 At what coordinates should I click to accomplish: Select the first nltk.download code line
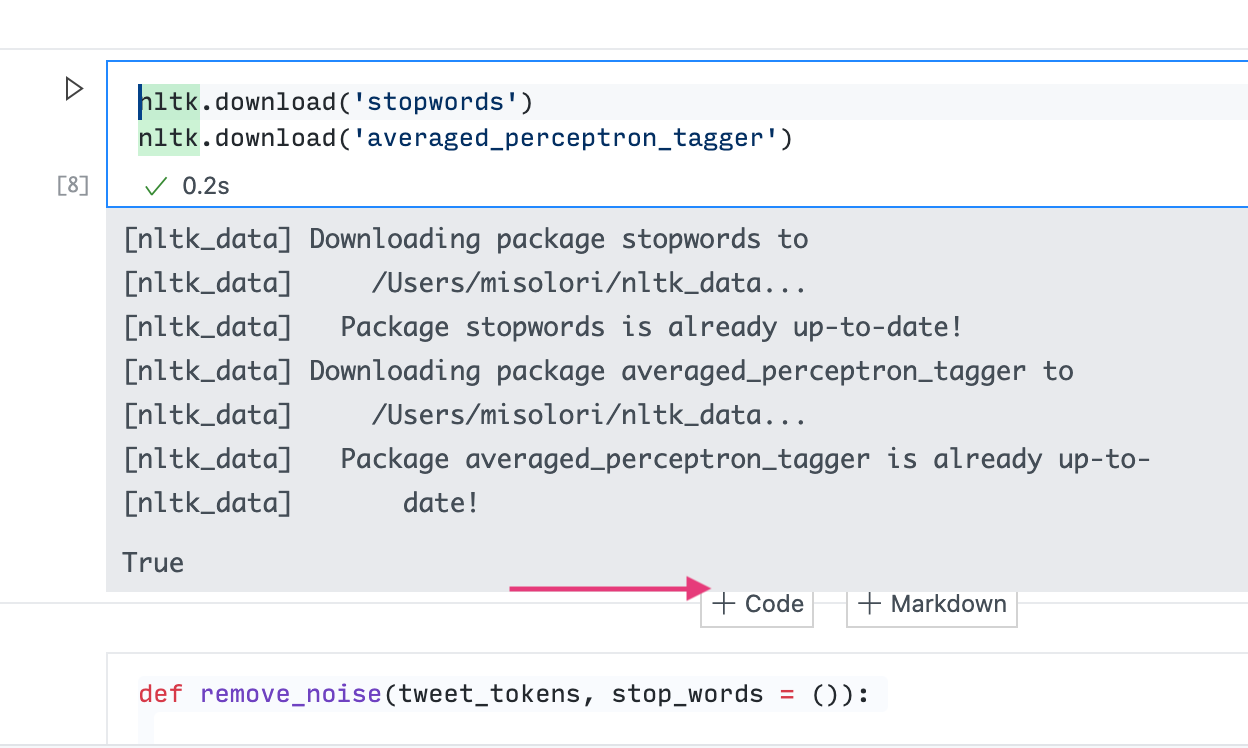pos(336,101)
